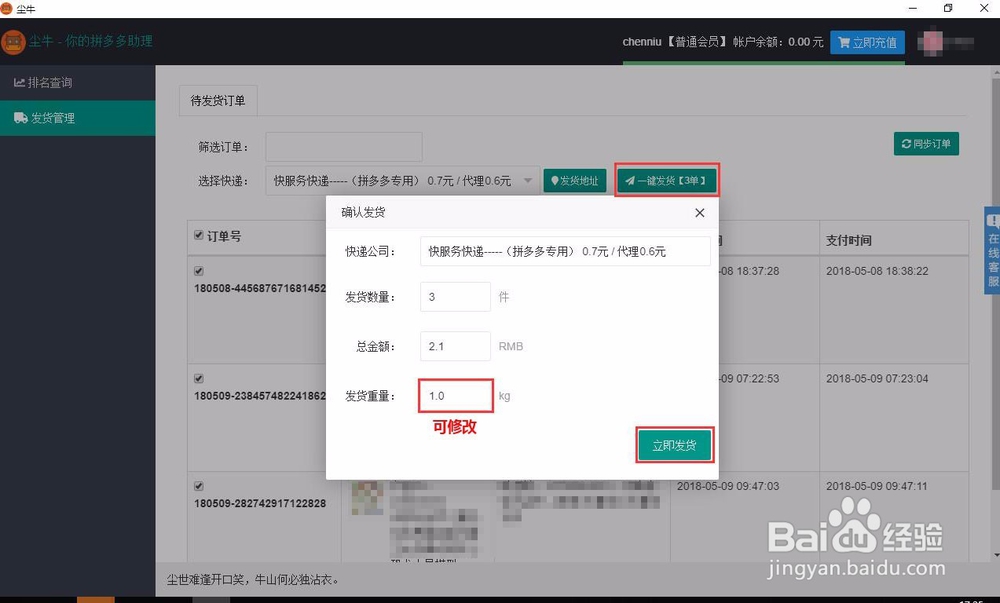
Task: Expand the 选择快递 dropdown
Action: click(402, 181)
